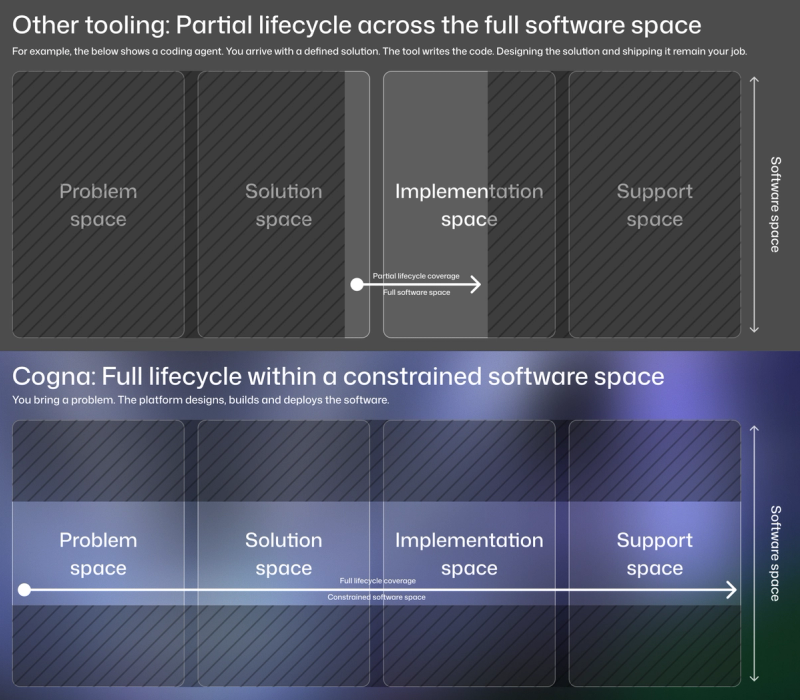Select 'Problem space' label in Other tooling diagram
Screen dimensions: 800x700
click(x=98, y=205)
